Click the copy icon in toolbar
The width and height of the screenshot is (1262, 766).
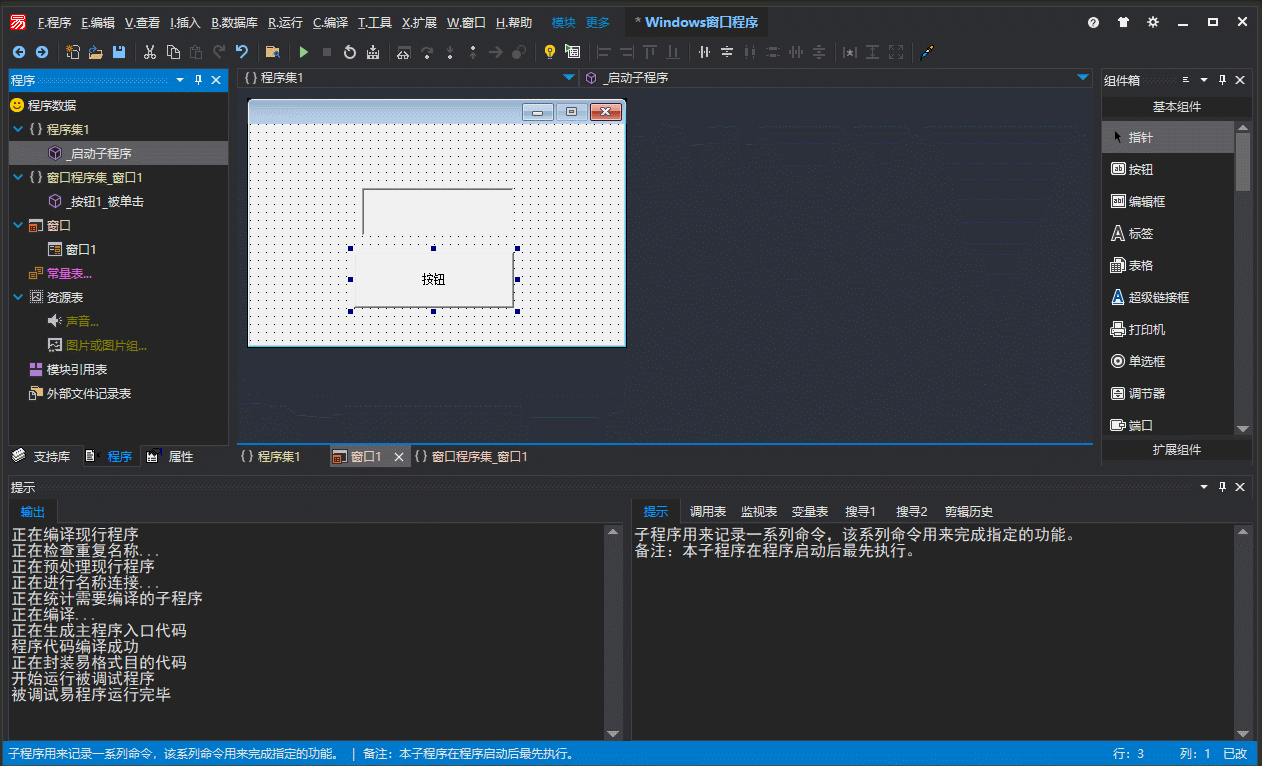[173, 52]
